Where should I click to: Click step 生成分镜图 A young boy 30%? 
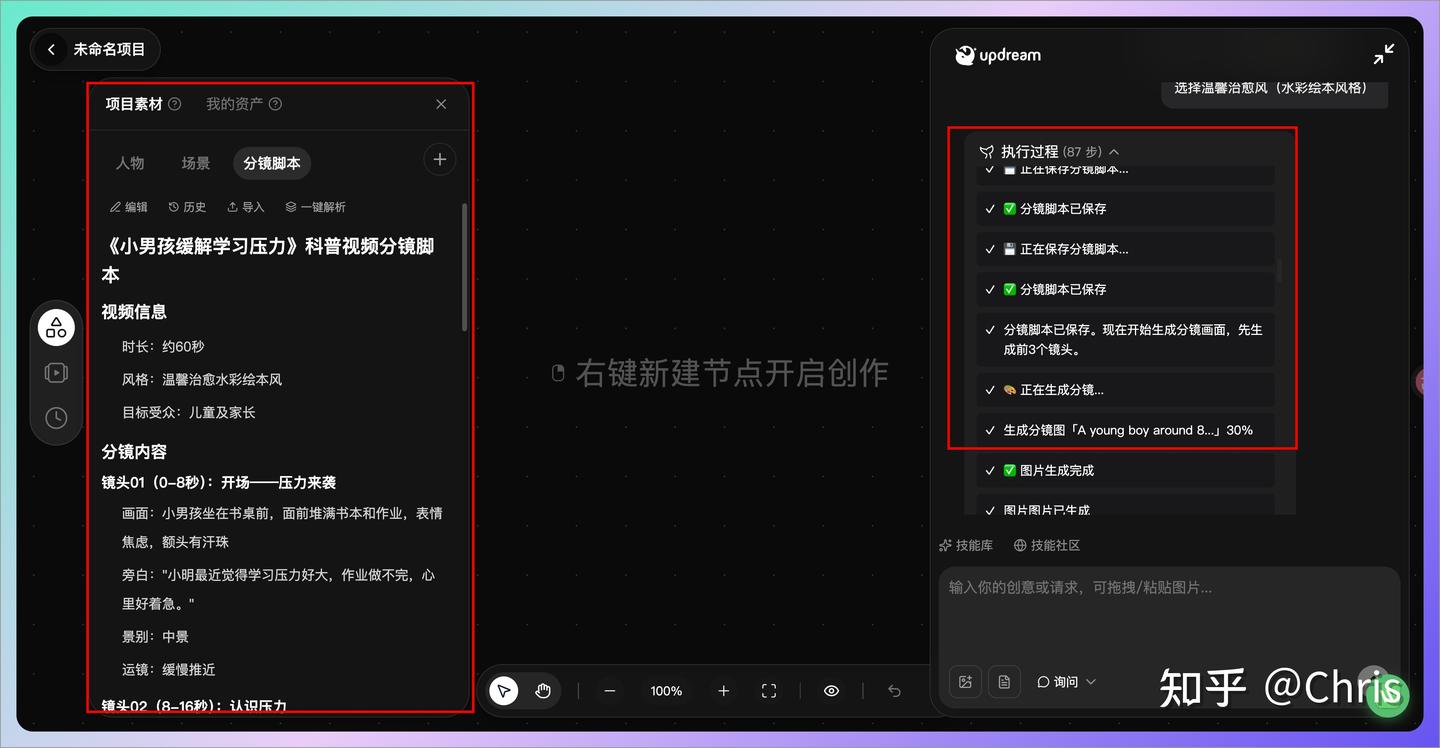[x=1126, y=430]
